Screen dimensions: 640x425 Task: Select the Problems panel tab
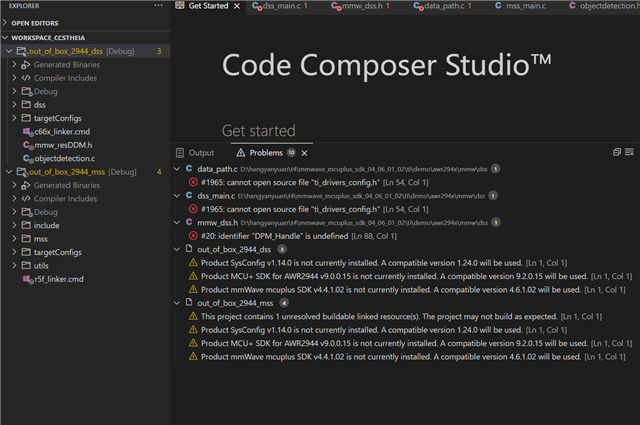(265, 153)
